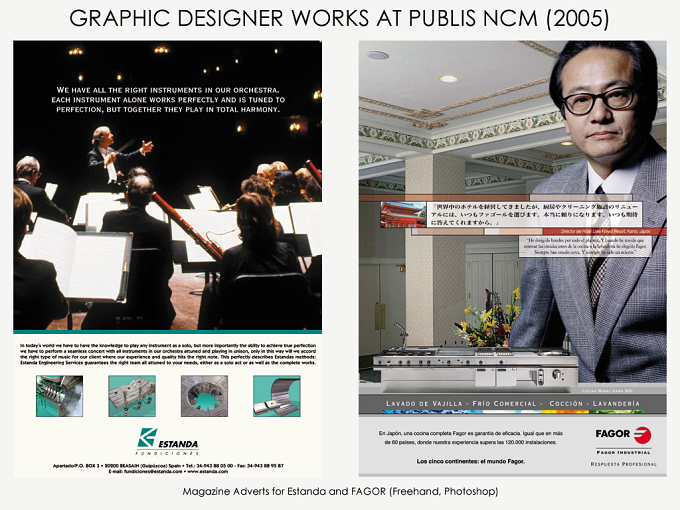
Task: Click the COCCIÓN label
Action: coord(566,404)
